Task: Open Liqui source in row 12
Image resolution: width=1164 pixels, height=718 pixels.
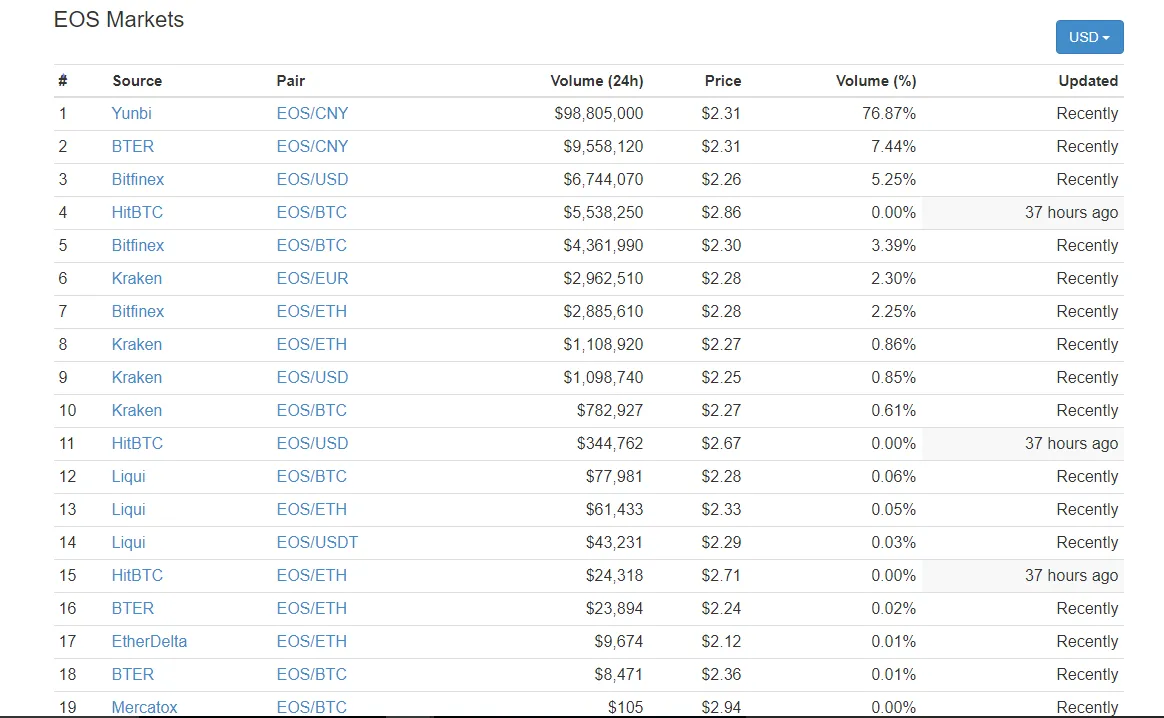Action: coord(128,477)
